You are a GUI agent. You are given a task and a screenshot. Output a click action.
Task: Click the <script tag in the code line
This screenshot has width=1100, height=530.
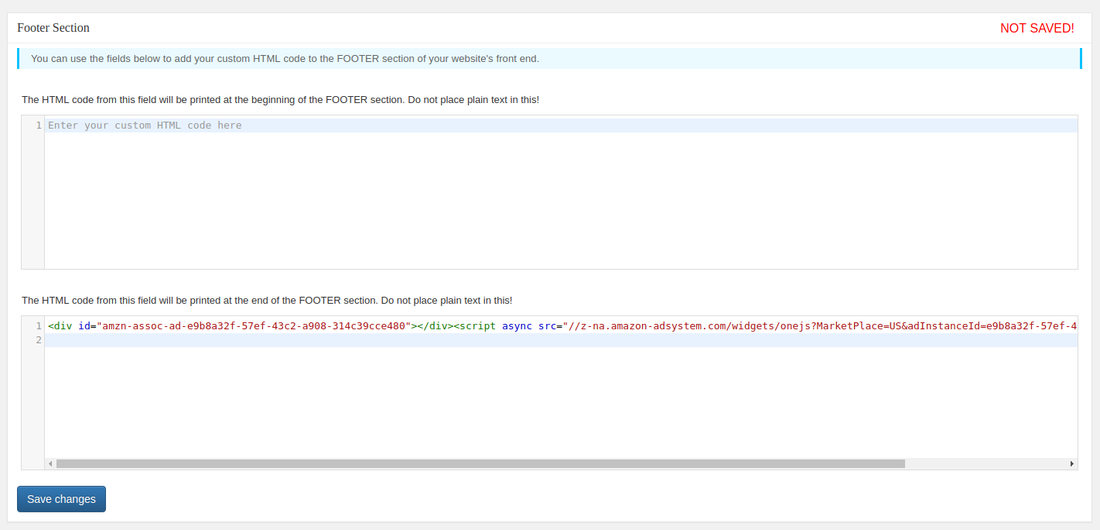pos(475,326)
